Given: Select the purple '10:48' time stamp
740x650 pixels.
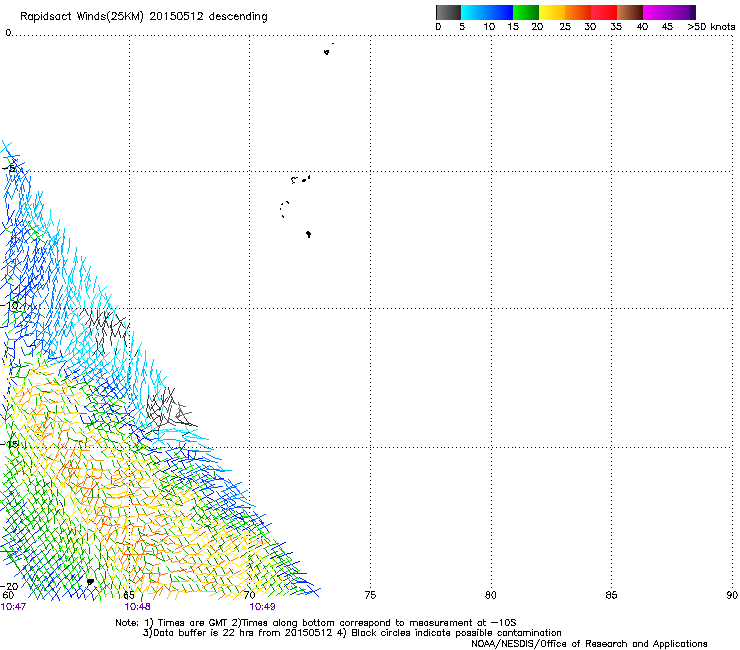Looking at the screenshot, I should coord(137,607).
